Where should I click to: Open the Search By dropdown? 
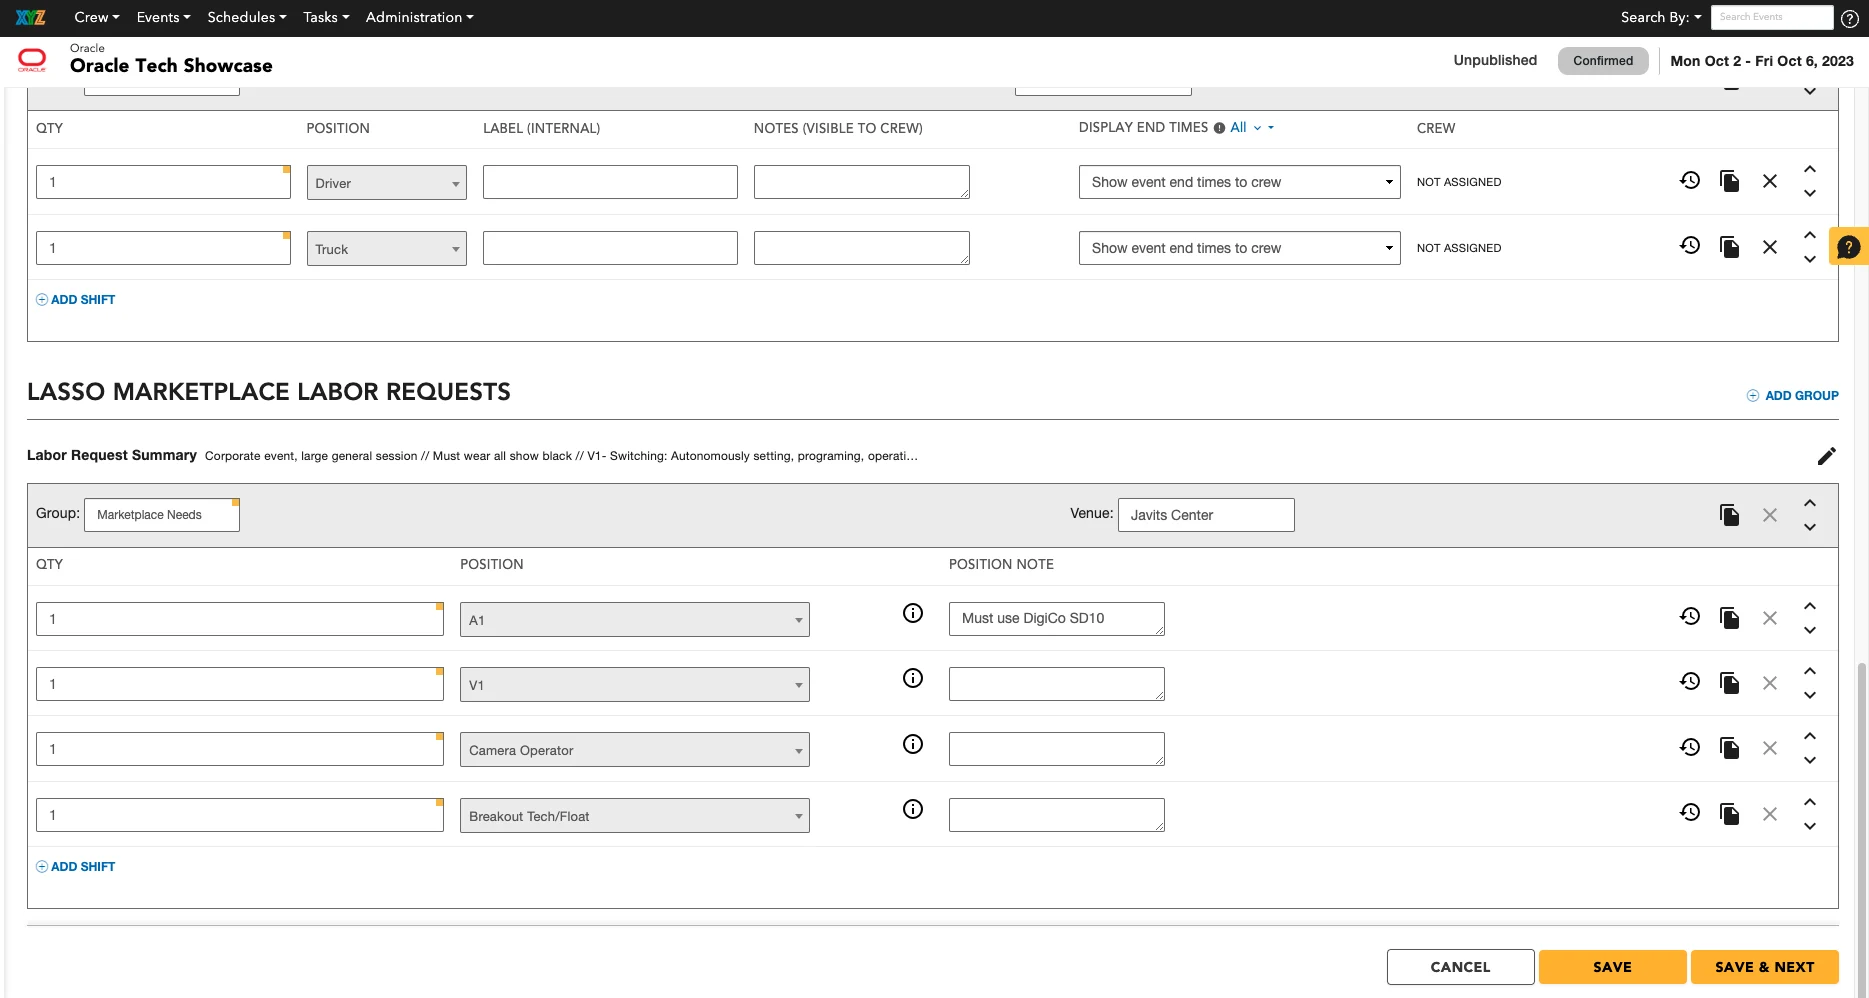(x=1661, y=17)
